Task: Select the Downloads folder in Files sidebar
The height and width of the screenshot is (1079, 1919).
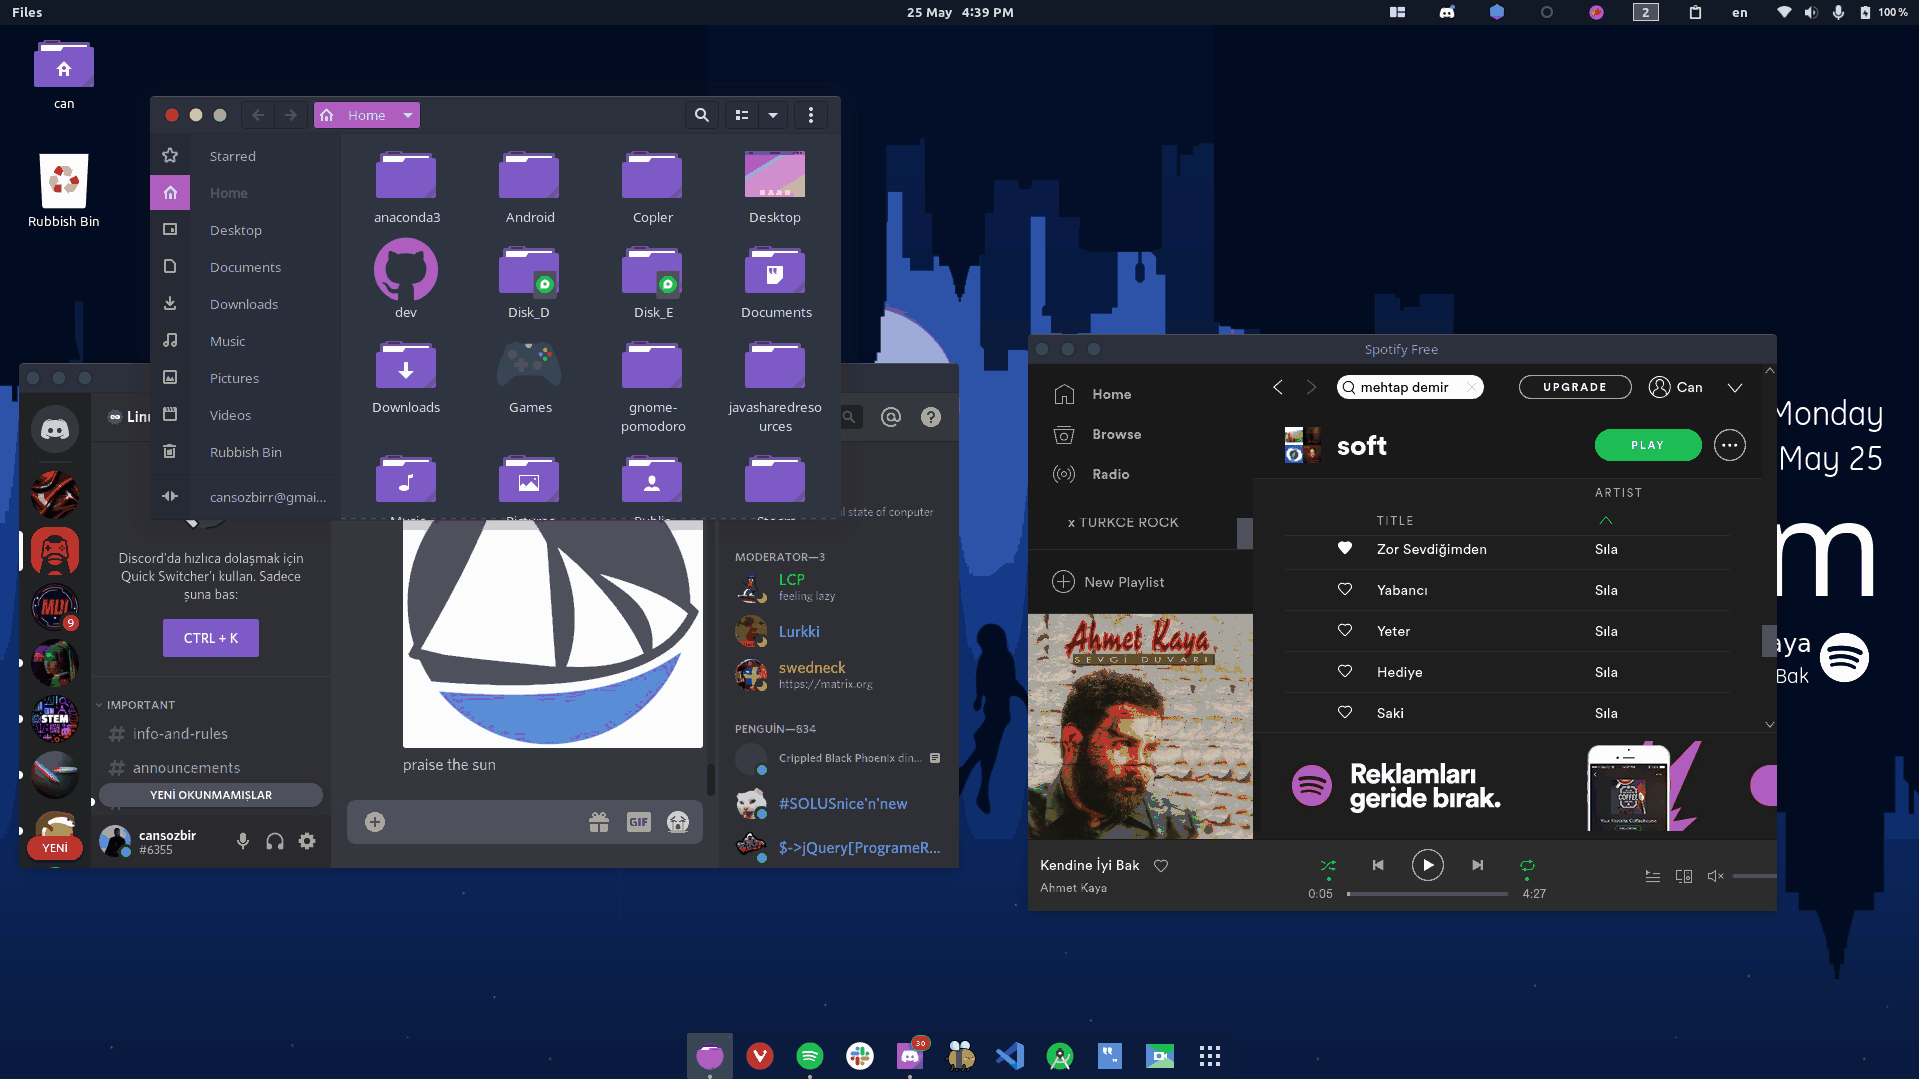Action: (243, 303)
